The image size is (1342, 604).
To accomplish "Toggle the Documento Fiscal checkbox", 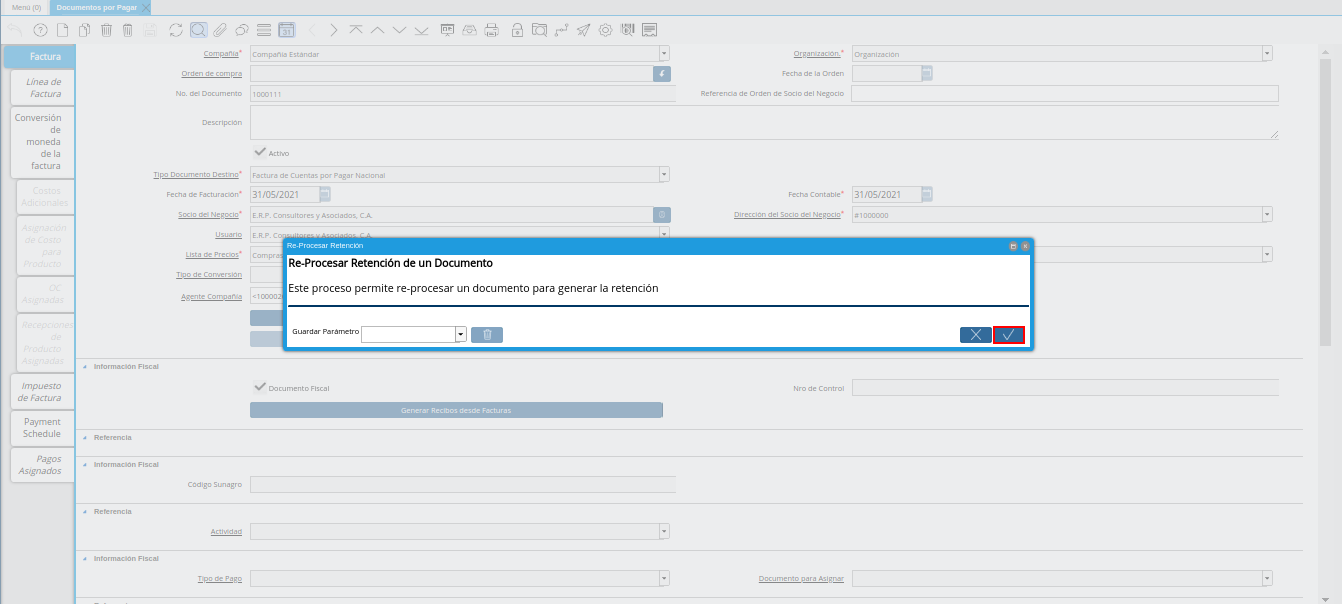I will point(260,387).
